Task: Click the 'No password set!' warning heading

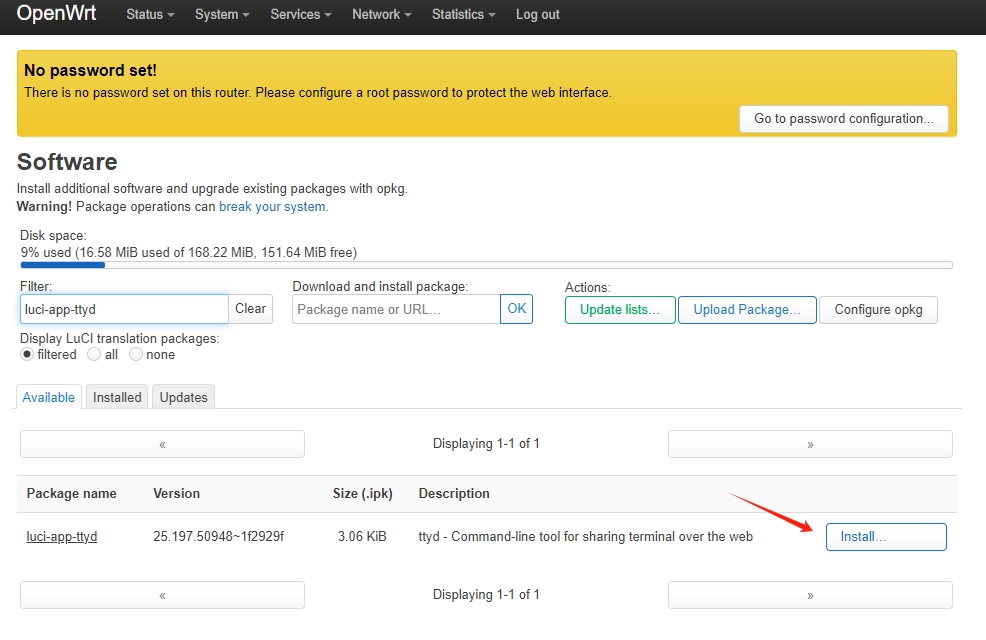Action: coord(91,70)
